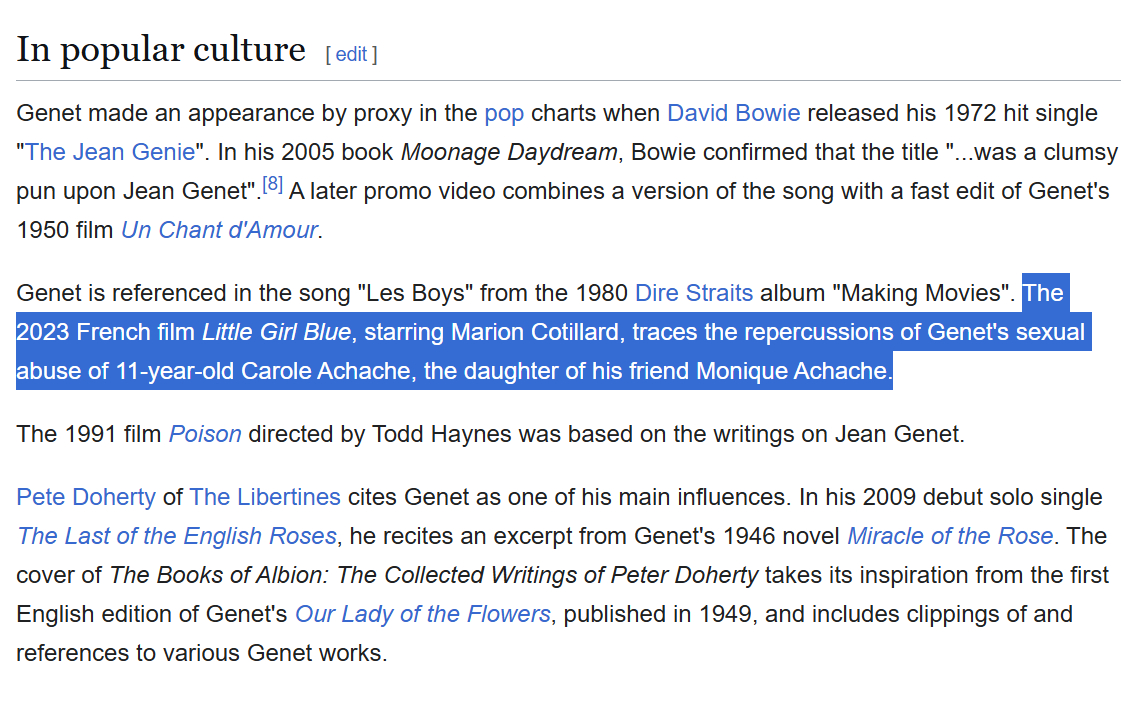Open The Libertines link

click(x=265, y=497)
